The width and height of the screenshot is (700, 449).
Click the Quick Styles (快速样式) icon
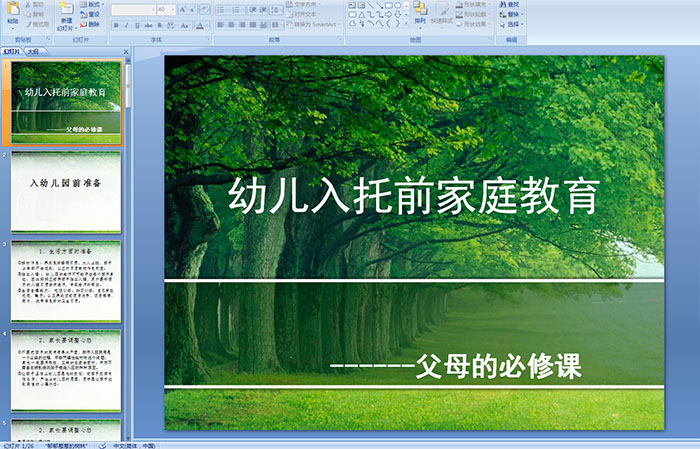(x=442, y=10)
